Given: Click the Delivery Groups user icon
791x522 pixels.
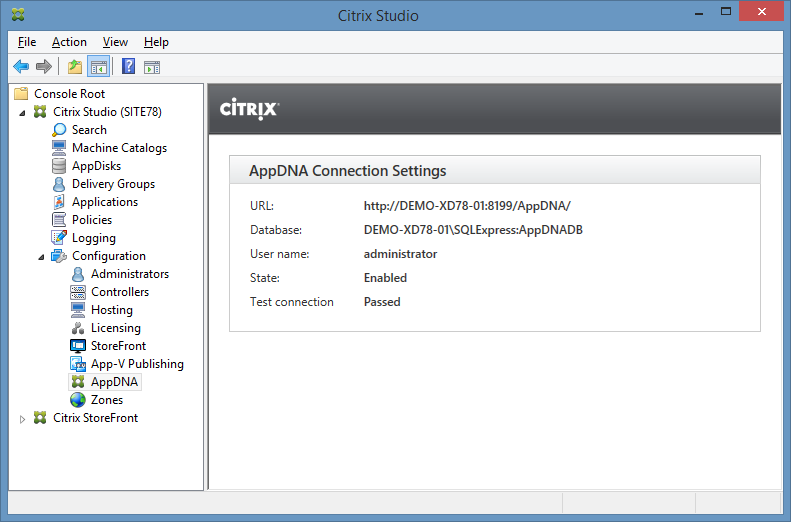Looking at the screenshot, I should 59,184.
